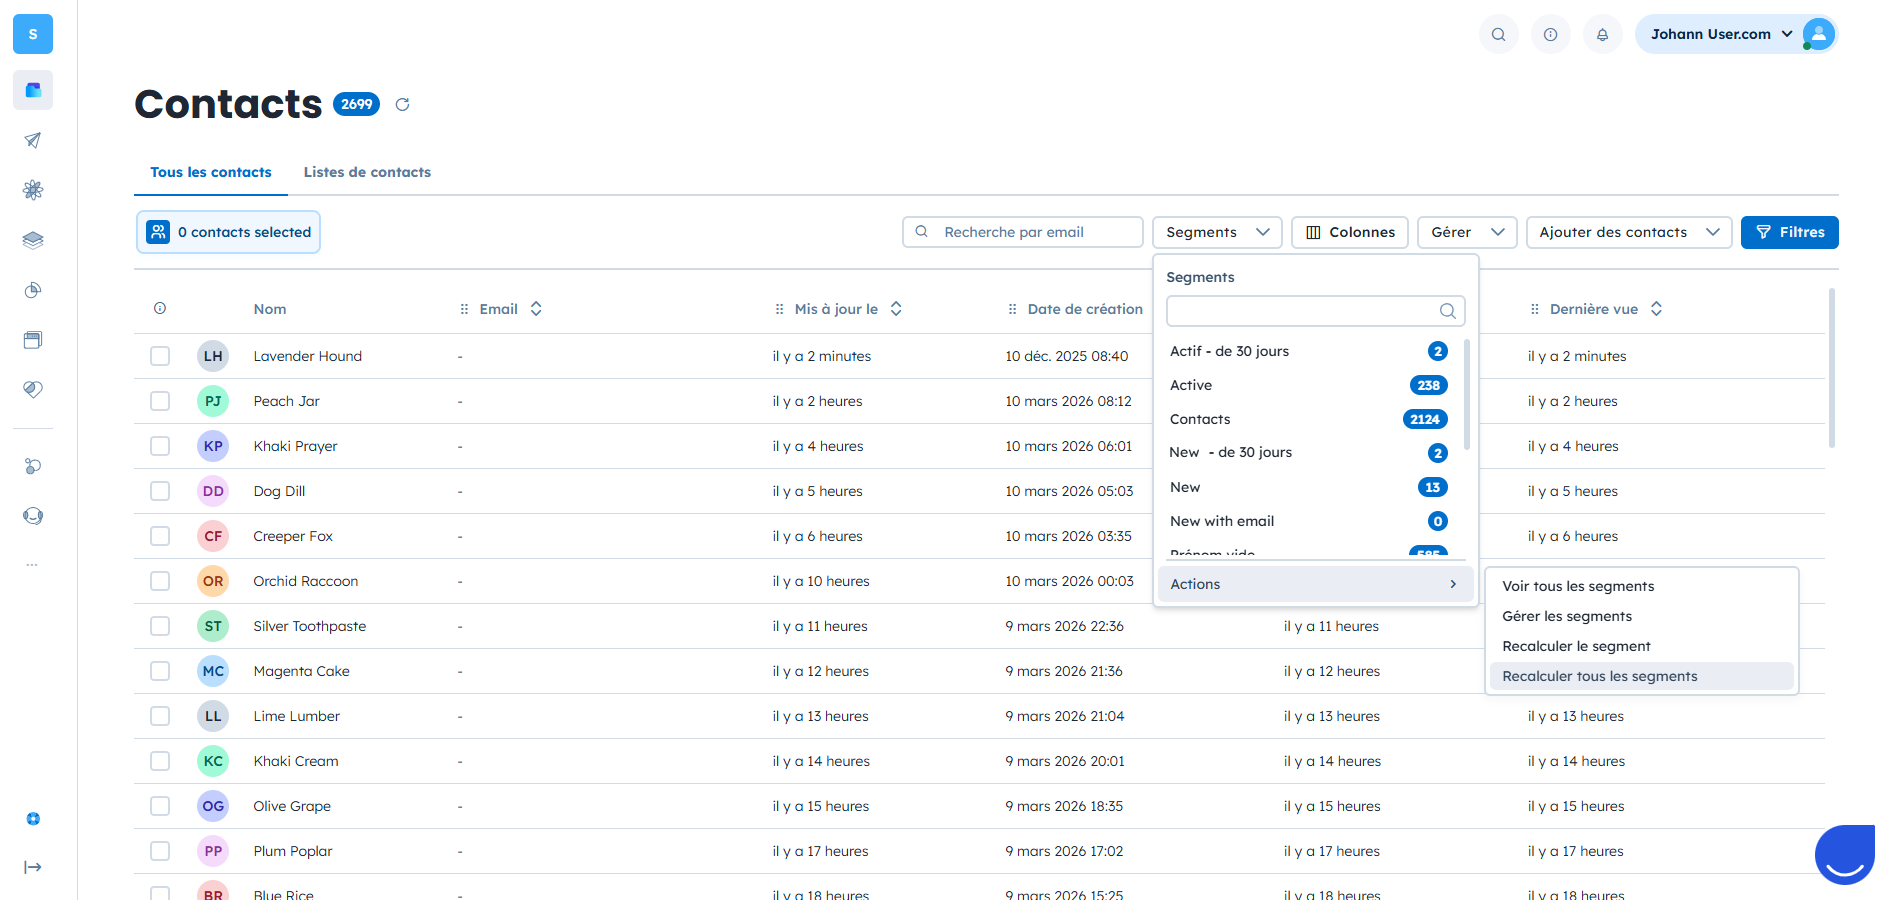Expand the Ajouter des contacts dropdown
Image resolution: width=1890 pixels, height=900 pixels.
click(x=1629, y=232)
